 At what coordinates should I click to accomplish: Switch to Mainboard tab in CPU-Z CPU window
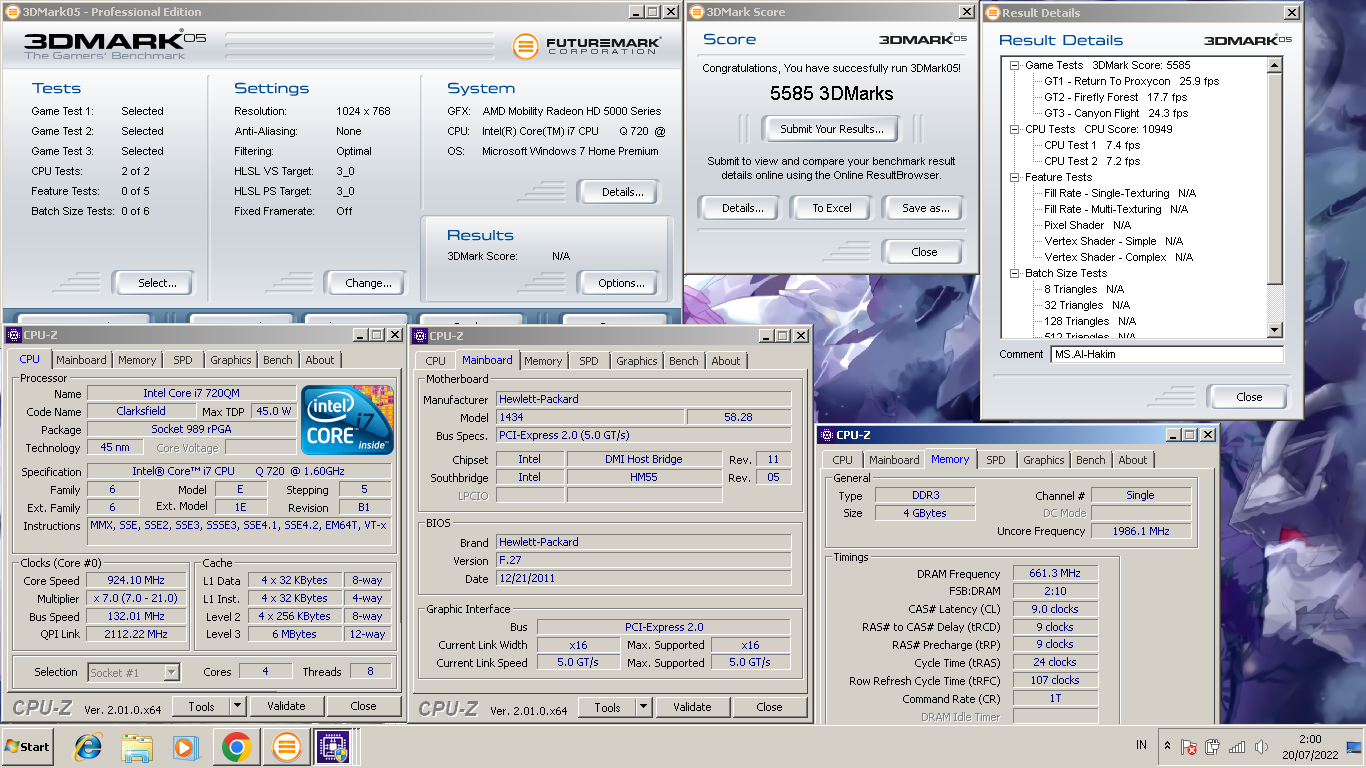coord(81,360)
